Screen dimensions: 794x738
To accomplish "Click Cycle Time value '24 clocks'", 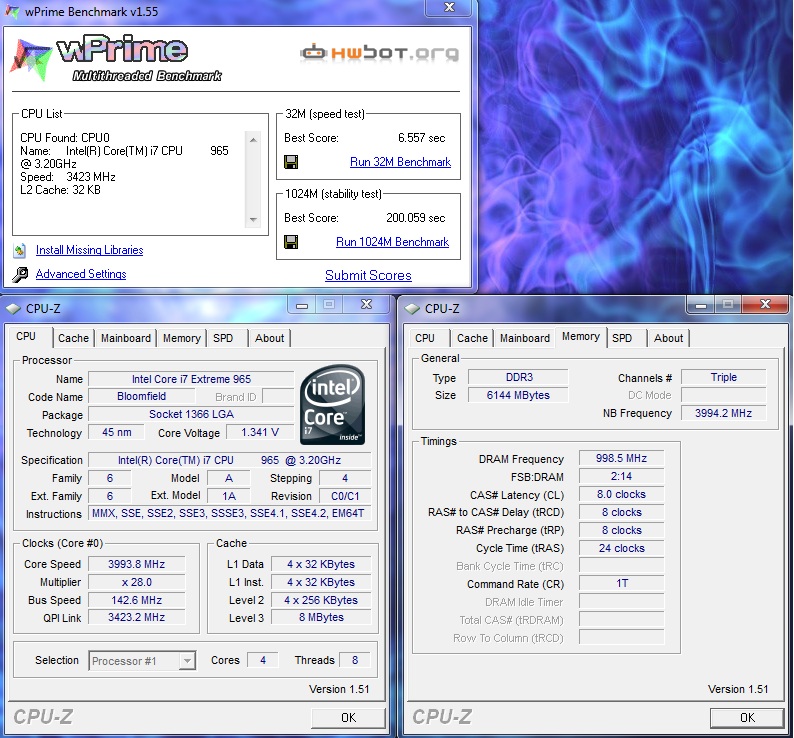I will [x=621, y=549].
